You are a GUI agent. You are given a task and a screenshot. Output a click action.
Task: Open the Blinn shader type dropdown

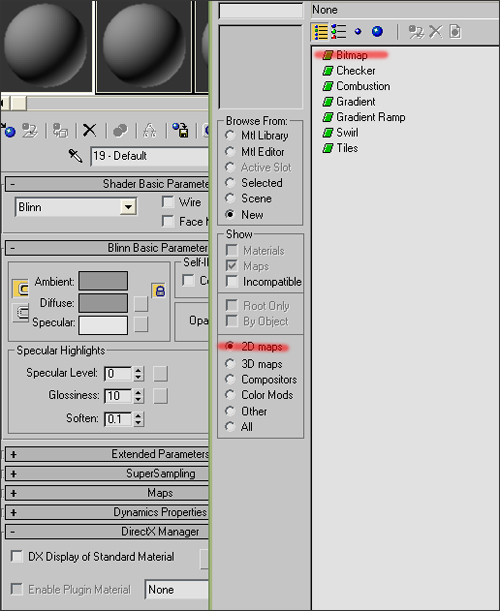(x=128, y=207)
